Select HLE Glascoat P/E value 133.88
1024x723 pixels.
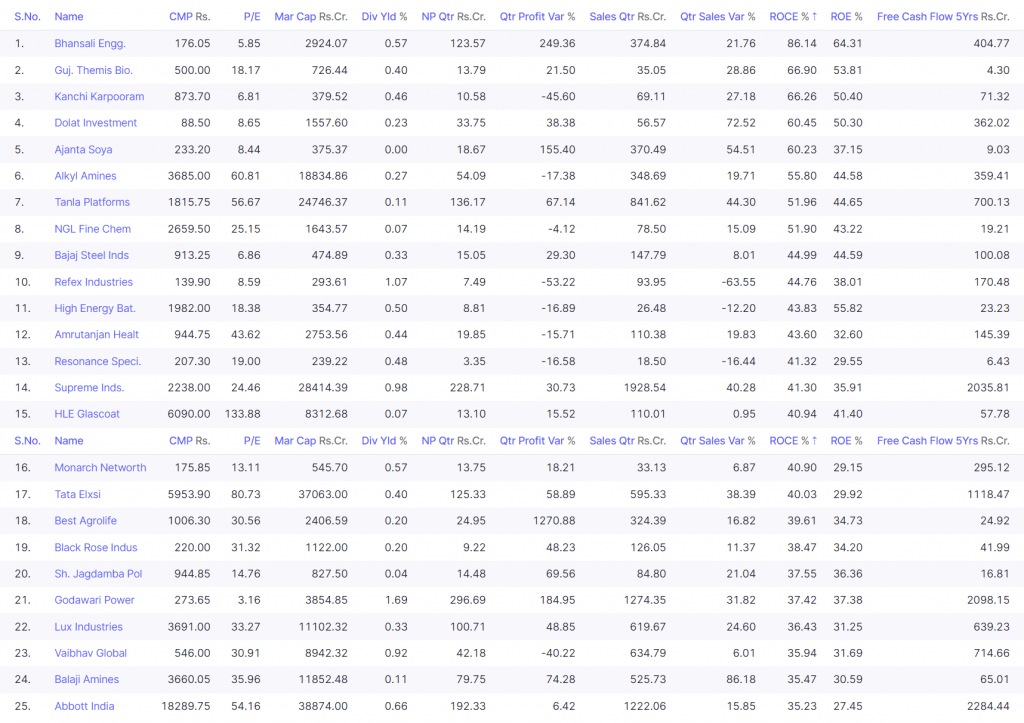(242, 414)
